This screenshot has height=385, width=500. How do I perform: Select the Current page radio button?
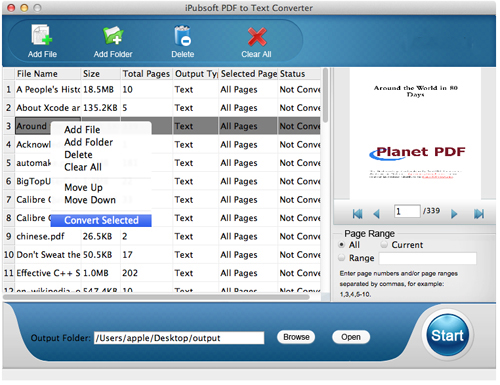[384, 245]
